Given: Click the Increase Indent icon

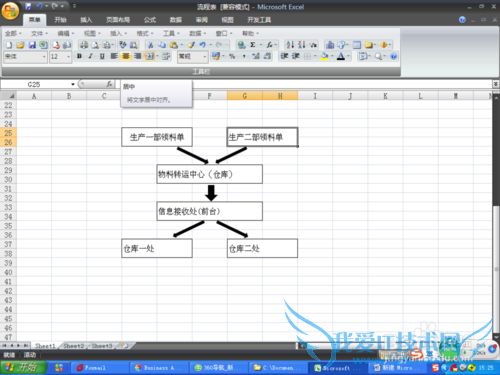Looking at the screenshot, I should coord(296,56).
